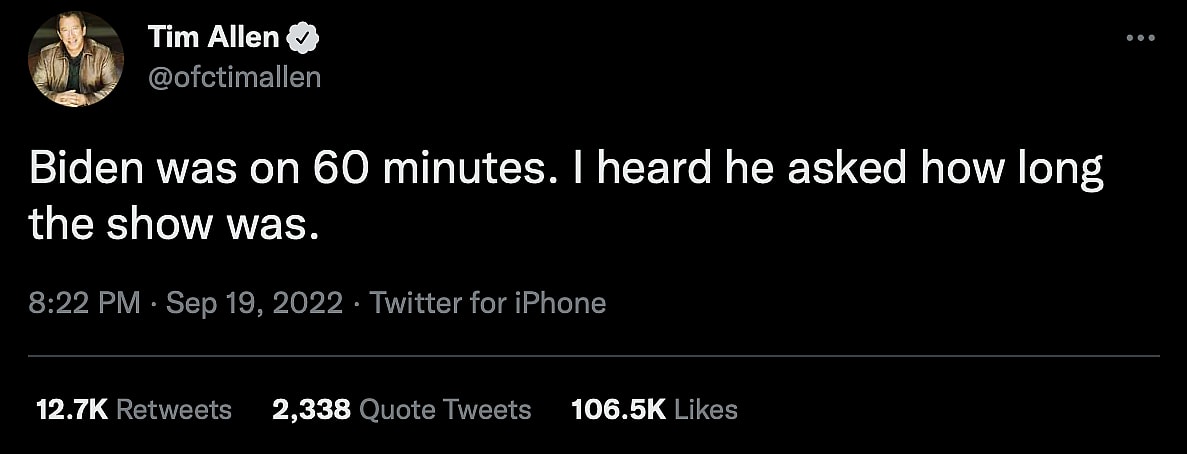Click the 12.7K retweet count
Image resolution: width=1187 pixels, height=454 pixels.
click(x=71, y=409)
